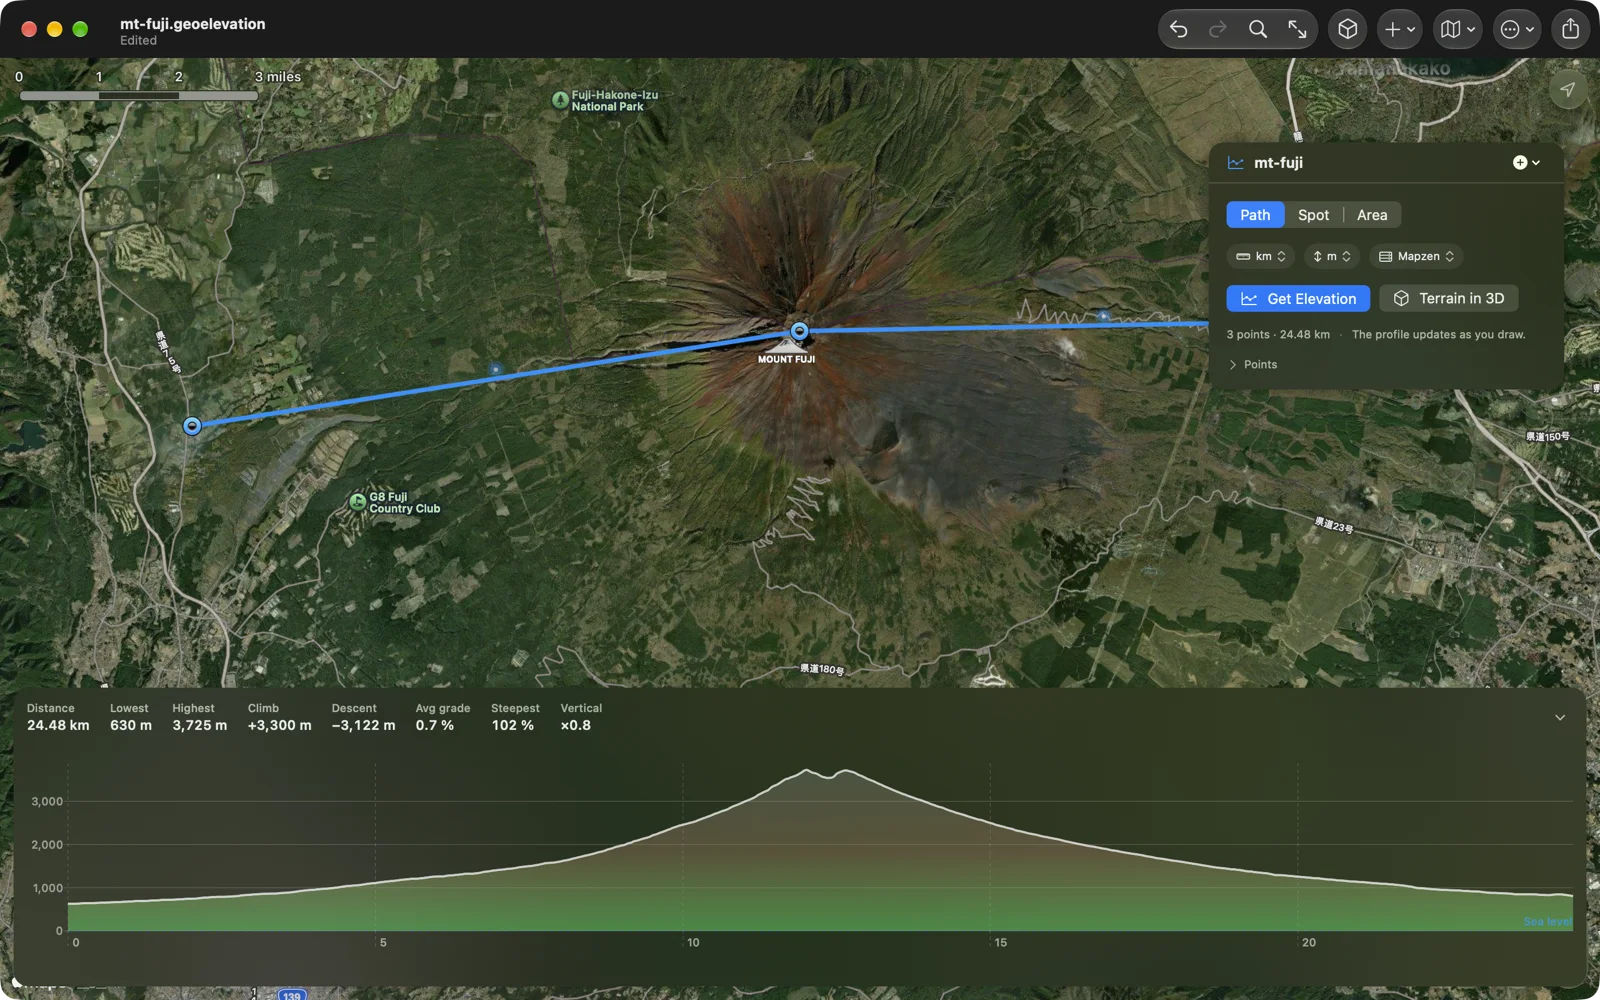This screenshot has height=1000, width=1600.
Task: Click the location arrow compass button
Action: pyautogui.click(x=1567, y=90)
